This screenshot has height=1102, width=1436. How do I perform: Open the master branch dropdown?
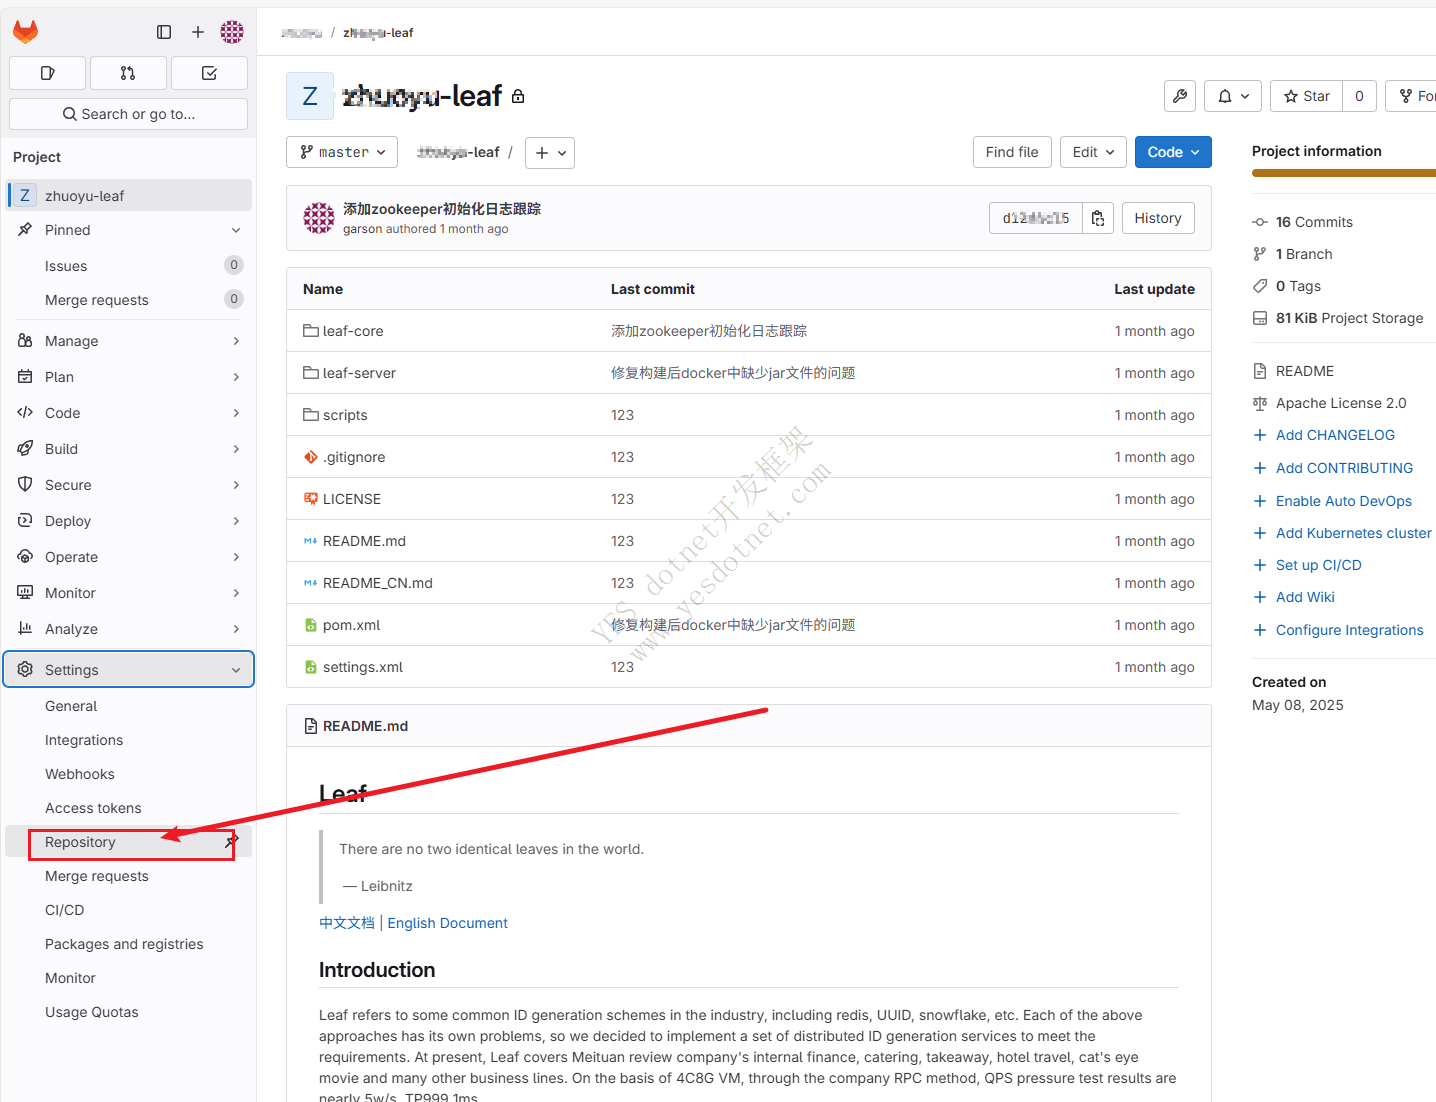pyautogui.click(x=342, y=152)
